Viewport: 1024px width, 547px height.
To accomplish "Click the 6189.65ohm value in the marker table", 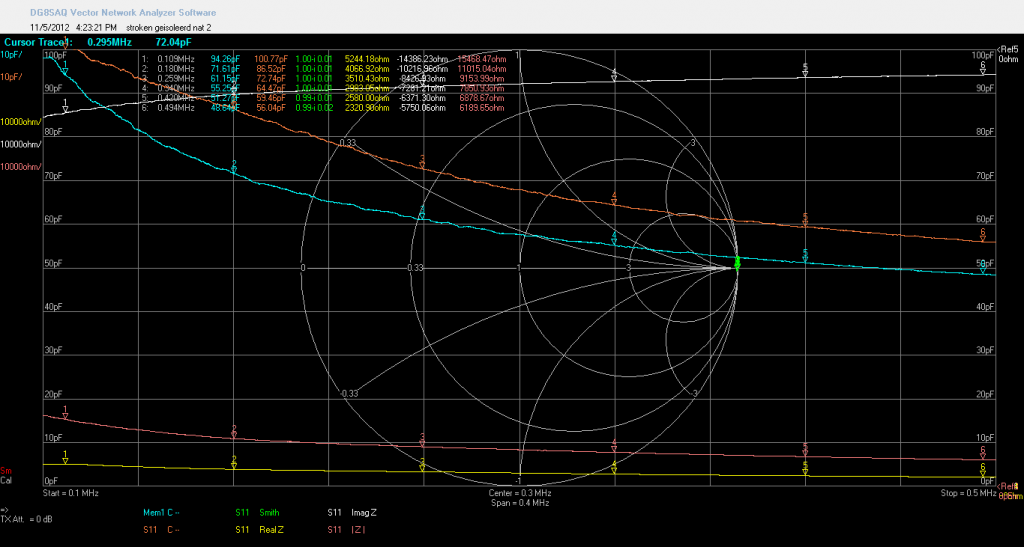I will point(482,108).
